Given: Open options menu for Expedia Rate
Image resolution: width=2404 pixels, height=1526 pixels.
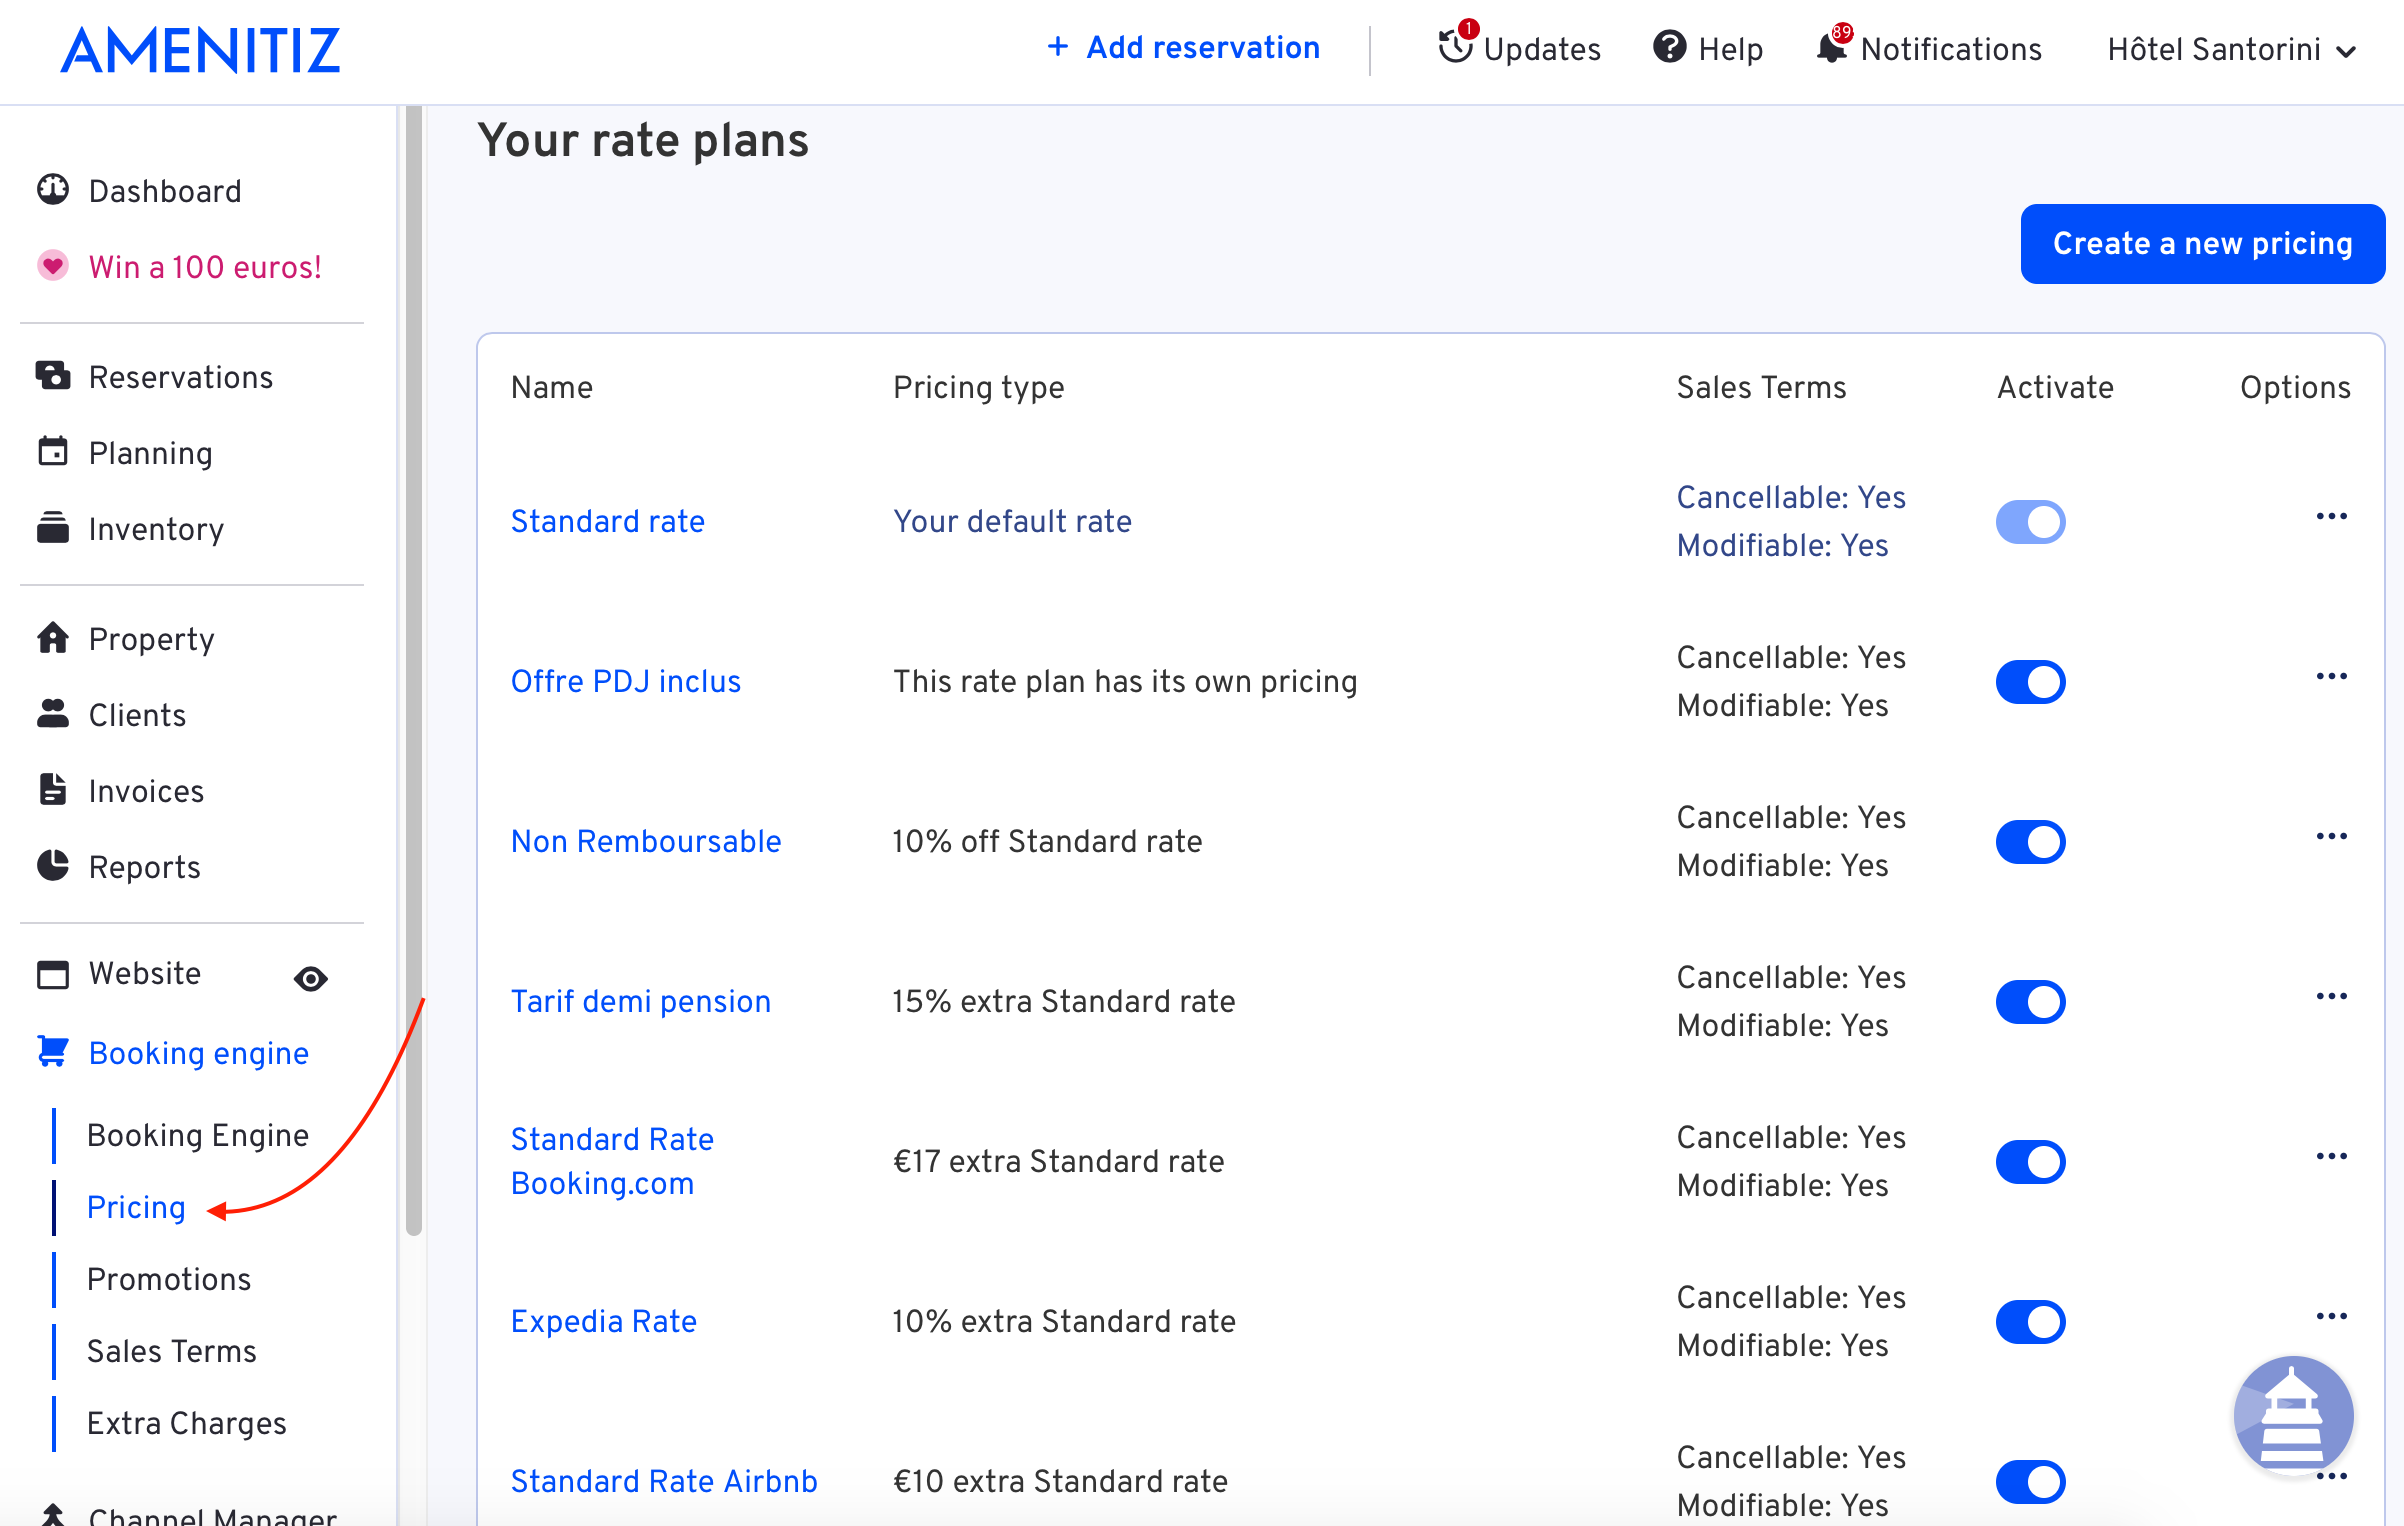Looking at the screenshot, I should pyautogui.click(x=2331, y=1316).
